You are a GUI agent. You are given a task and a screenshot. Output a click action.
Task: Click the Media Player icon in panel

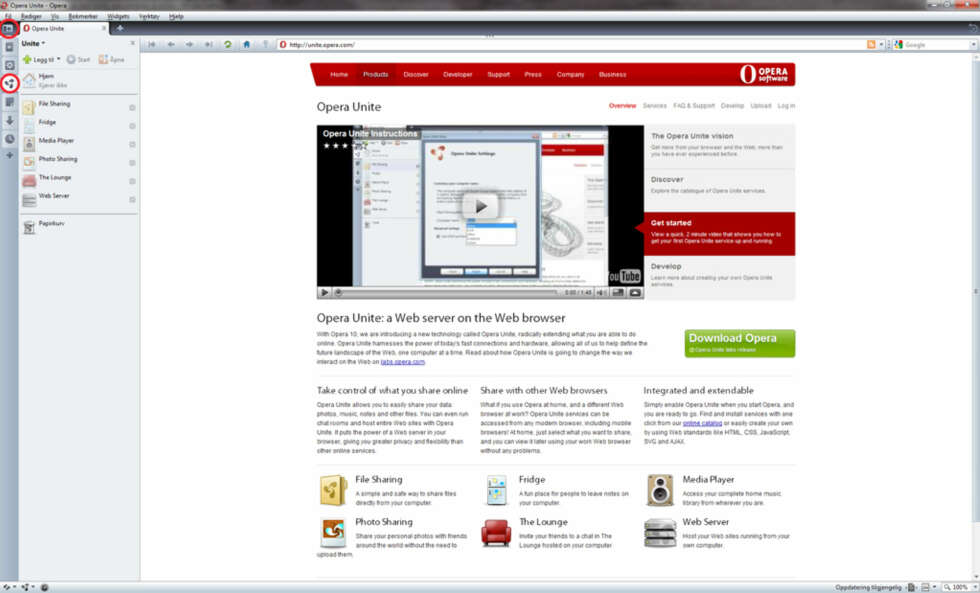[x=29, y=144]
